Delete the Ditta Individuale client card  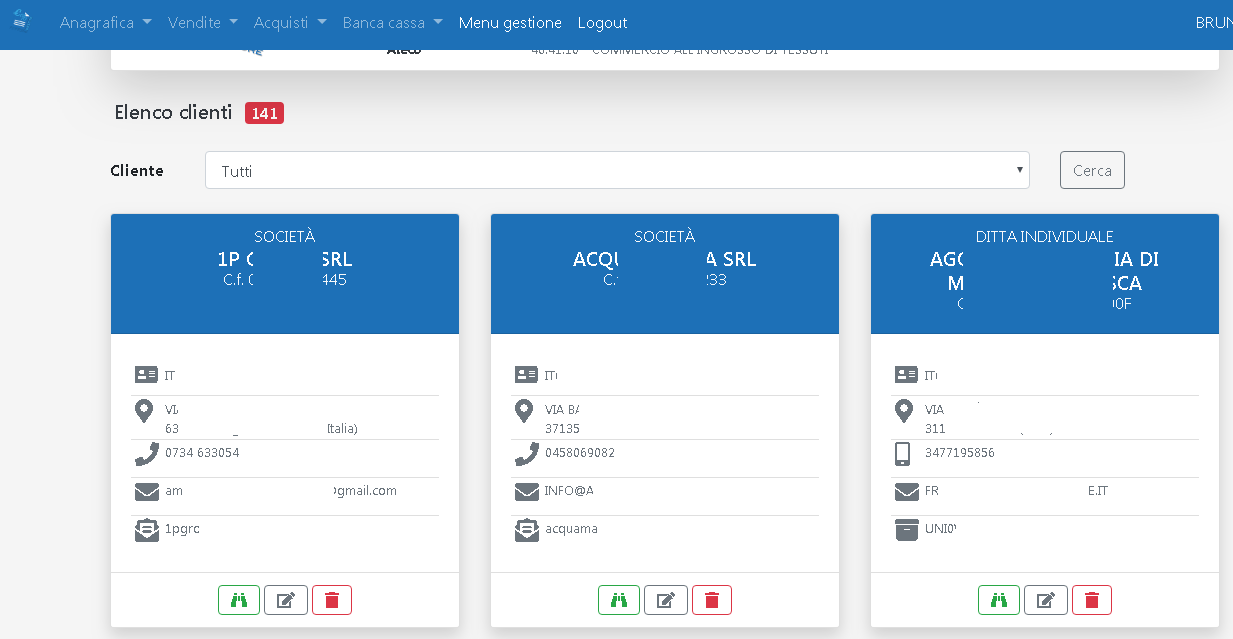[x=1092, y=600]
